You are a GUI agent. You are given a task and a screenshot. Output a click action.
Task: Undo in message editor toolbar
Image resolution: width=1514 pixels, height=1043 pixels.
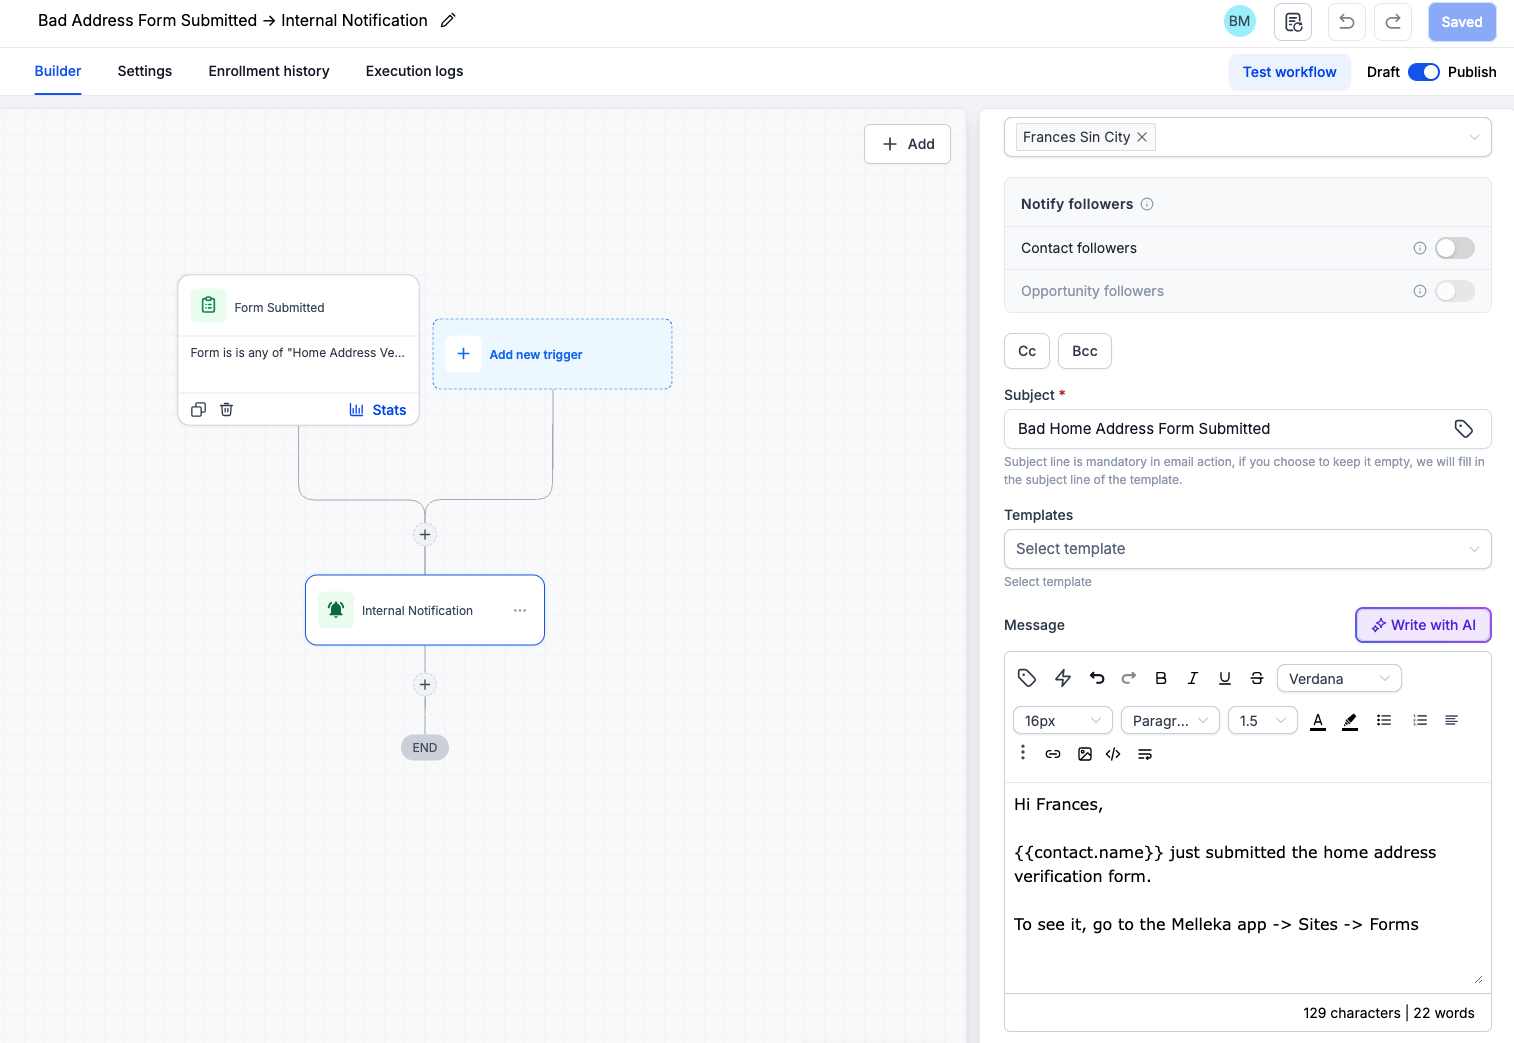tap(1097, 678)
